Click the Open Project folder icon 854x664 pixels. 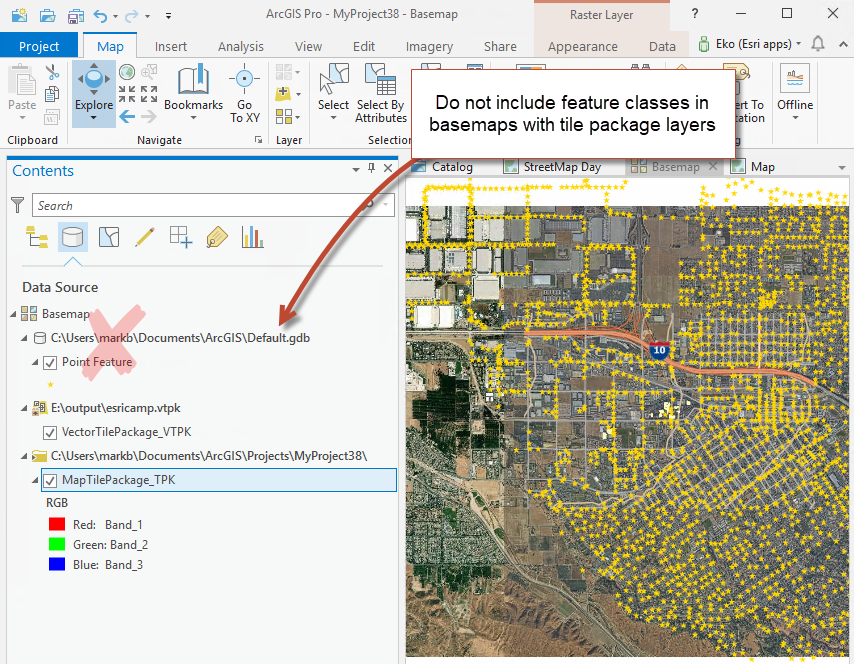[48, 15]
